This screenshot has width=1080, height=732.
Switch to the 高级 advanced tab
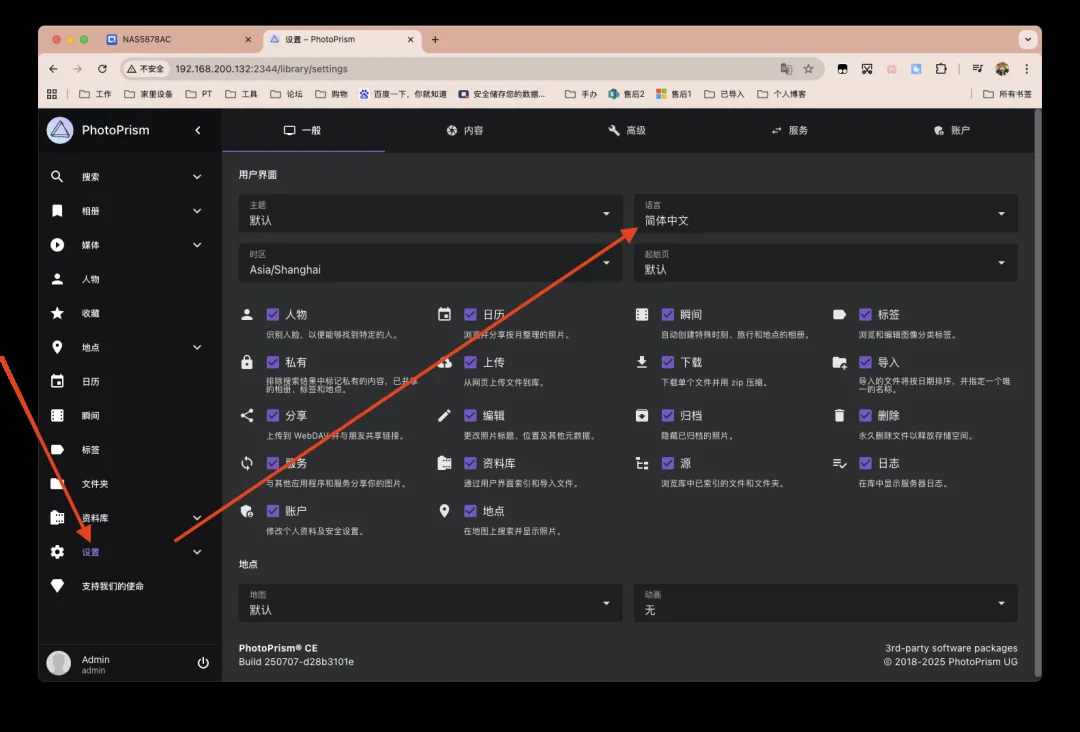(x=626, y=130)
